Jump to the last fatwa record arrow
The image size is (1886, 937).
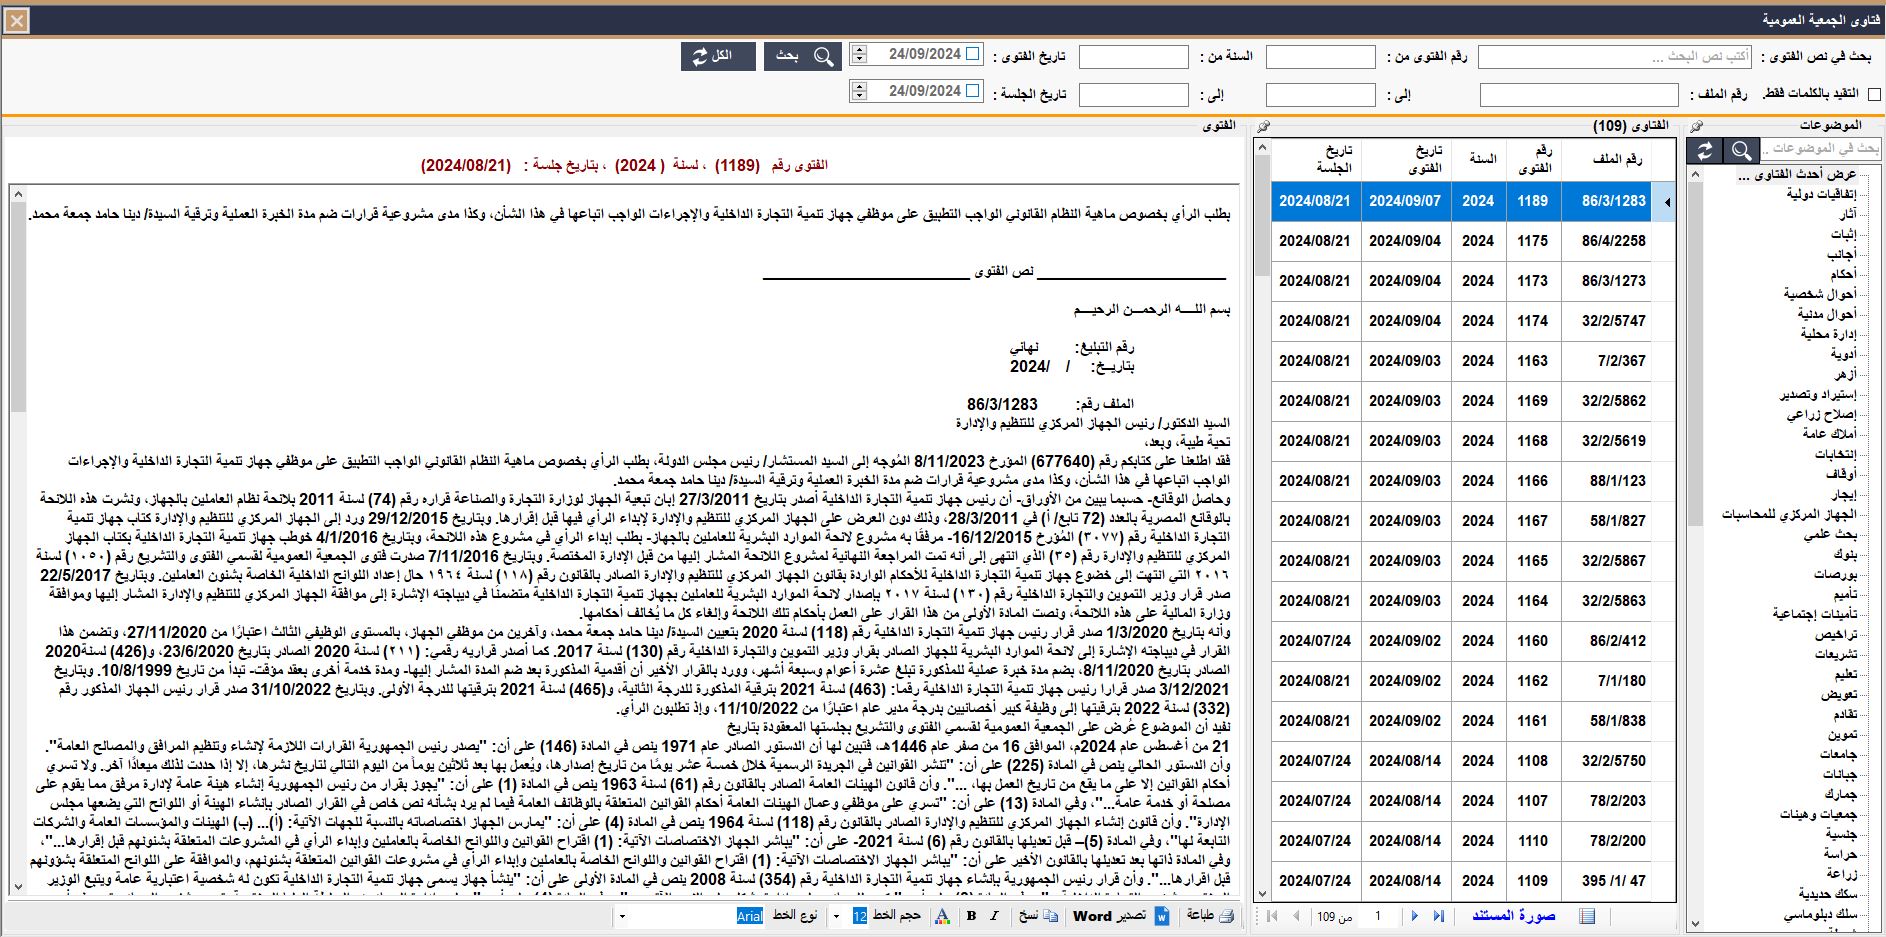point(1439,915)
